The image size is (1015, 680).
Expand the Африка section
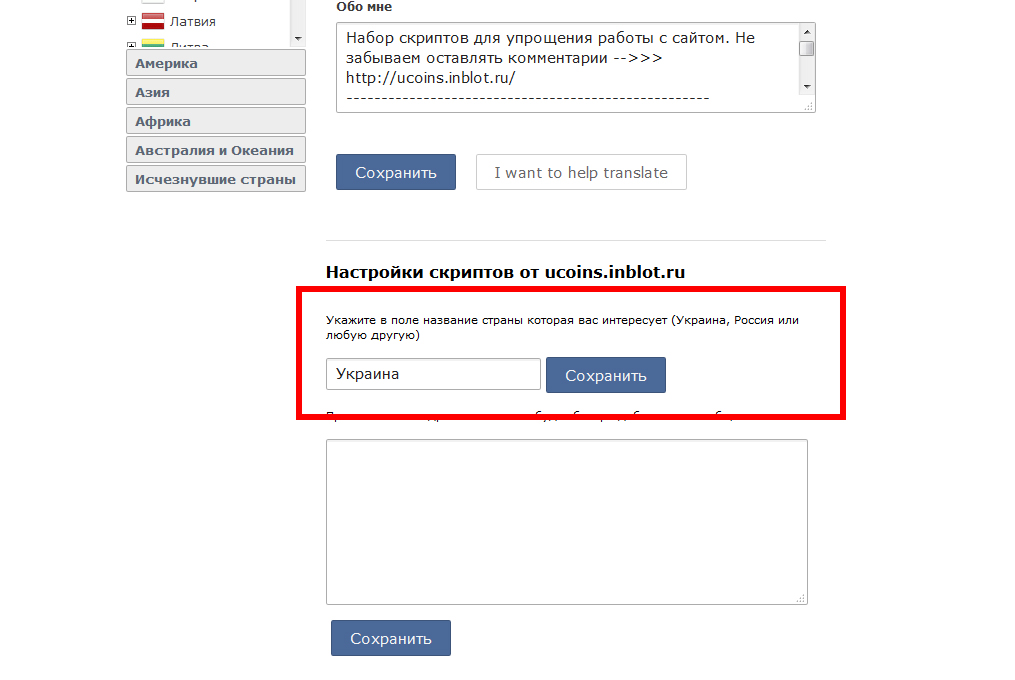[215, 121]
